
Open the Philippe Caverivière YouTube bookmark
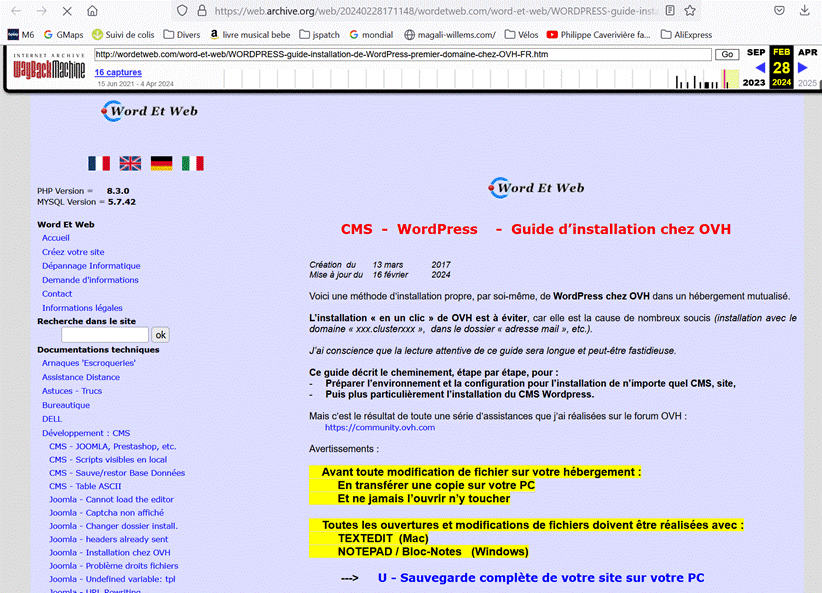[598, 35]
